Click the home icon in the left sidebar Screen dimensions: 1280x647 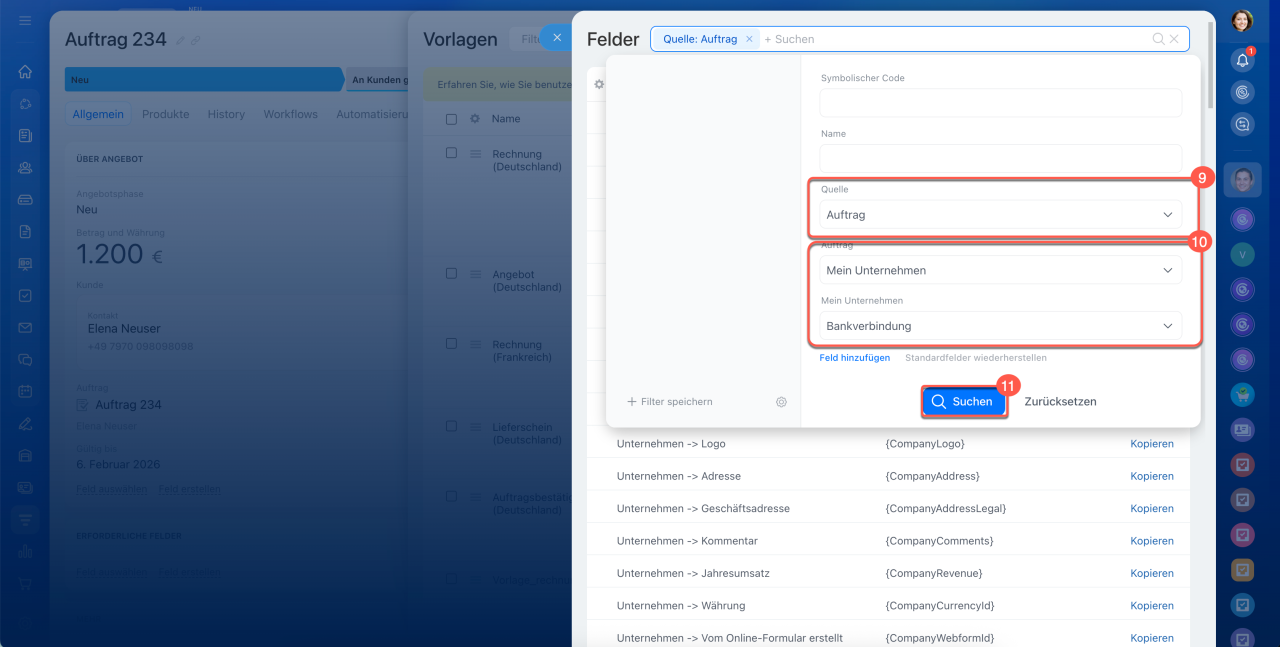25,72
